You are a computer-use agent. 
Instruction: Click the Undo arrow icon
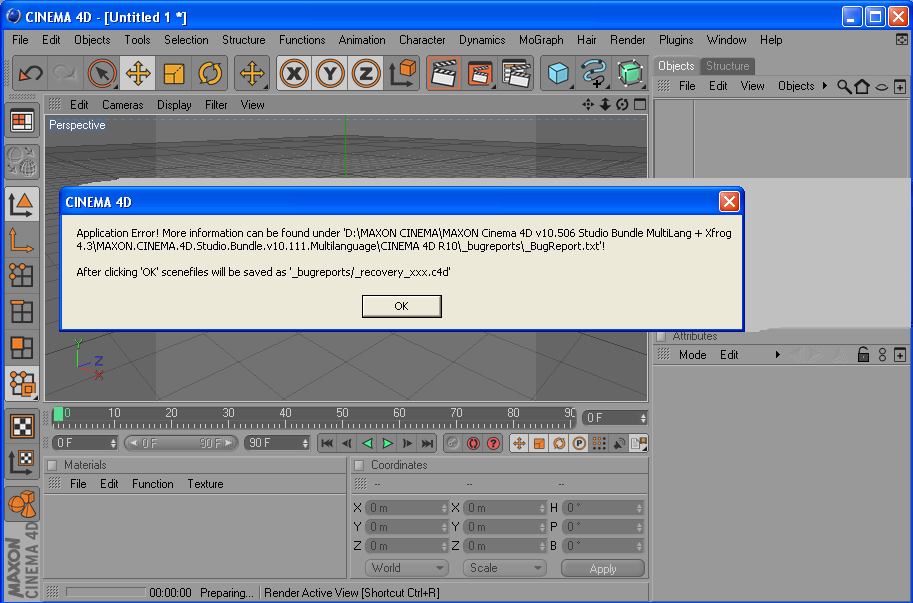tap(30, 73)
